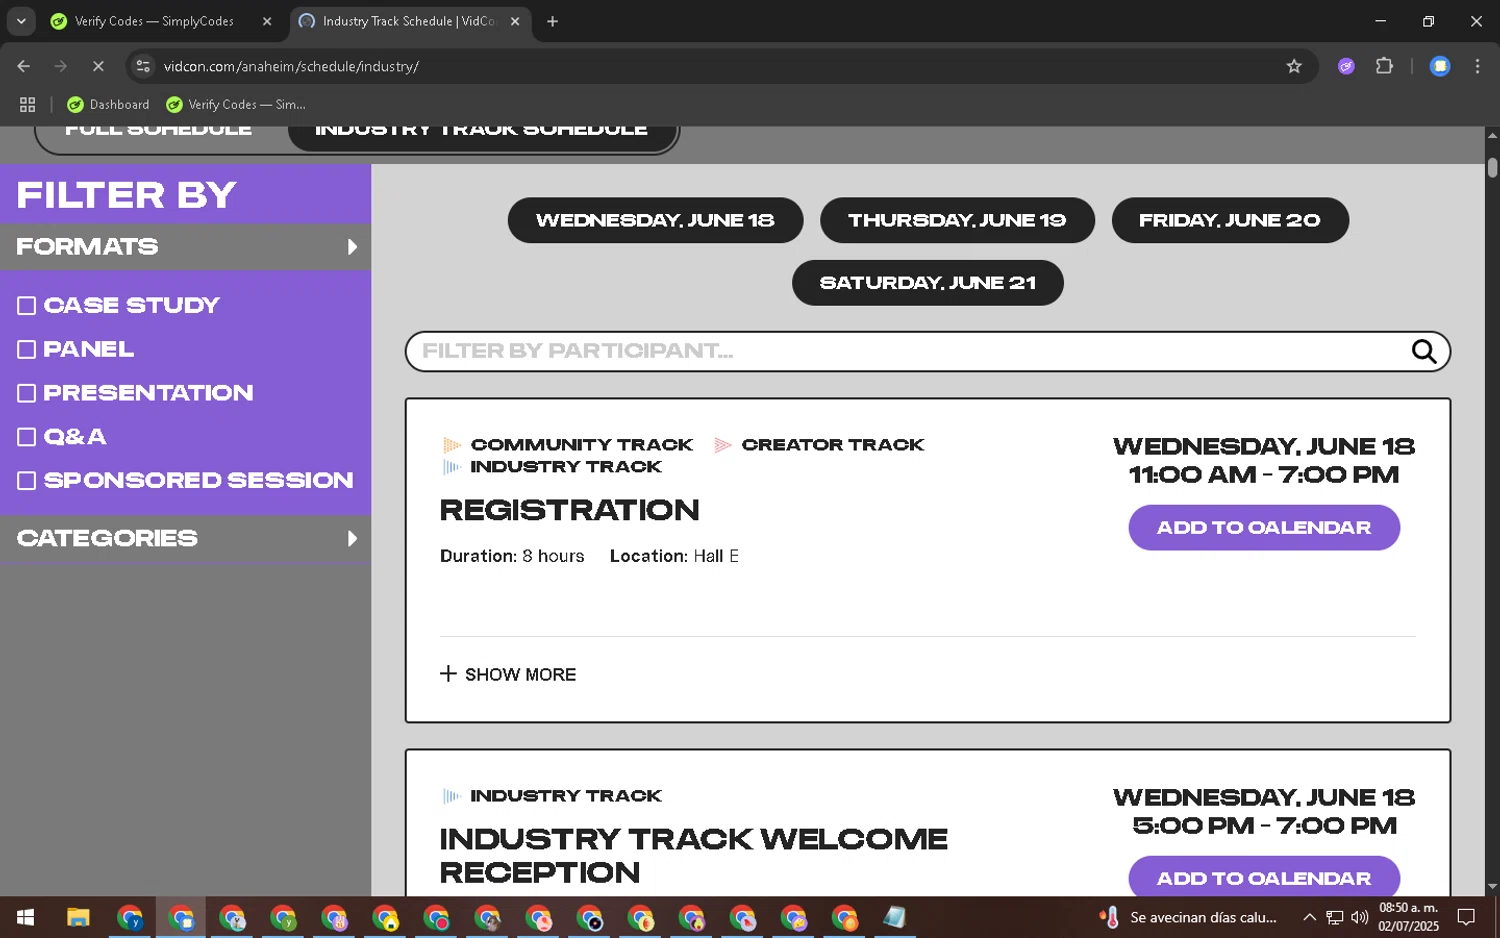The image size is (1500, 938).
Task: Open Dashboard bookmark
Action: coord(108,104)
